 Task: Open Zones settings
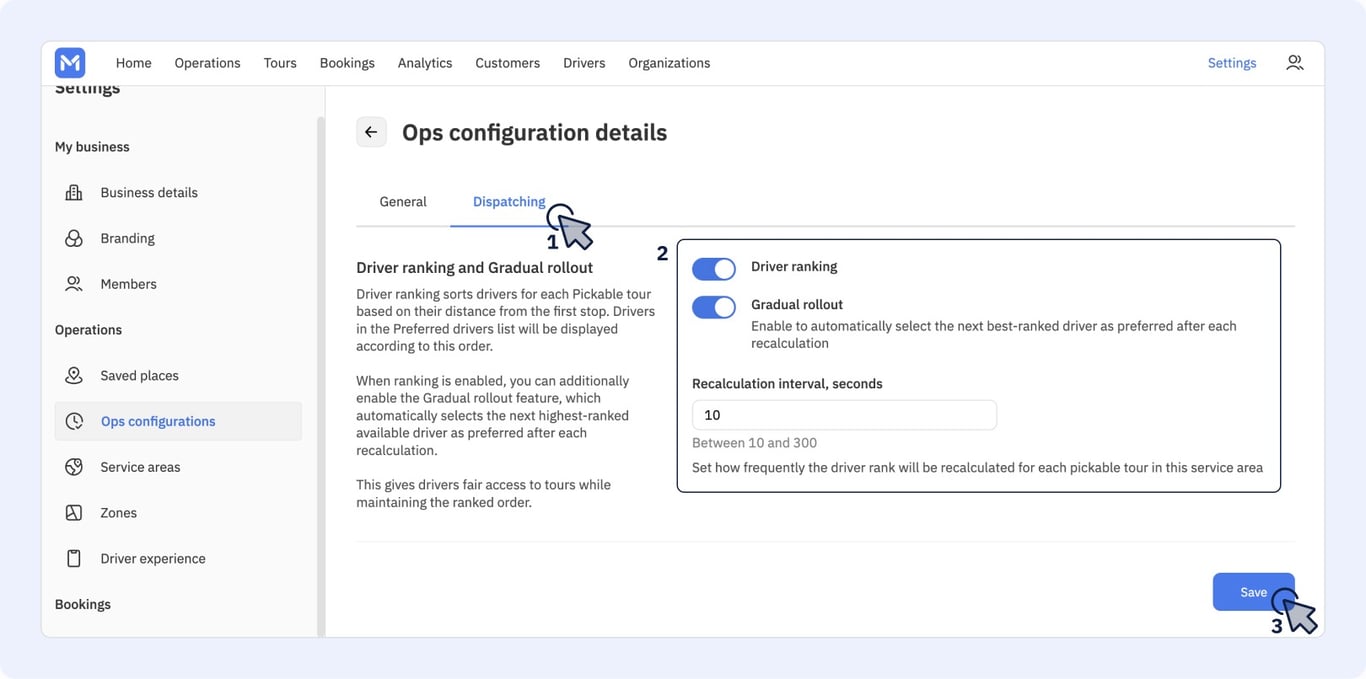click(178, 513)
